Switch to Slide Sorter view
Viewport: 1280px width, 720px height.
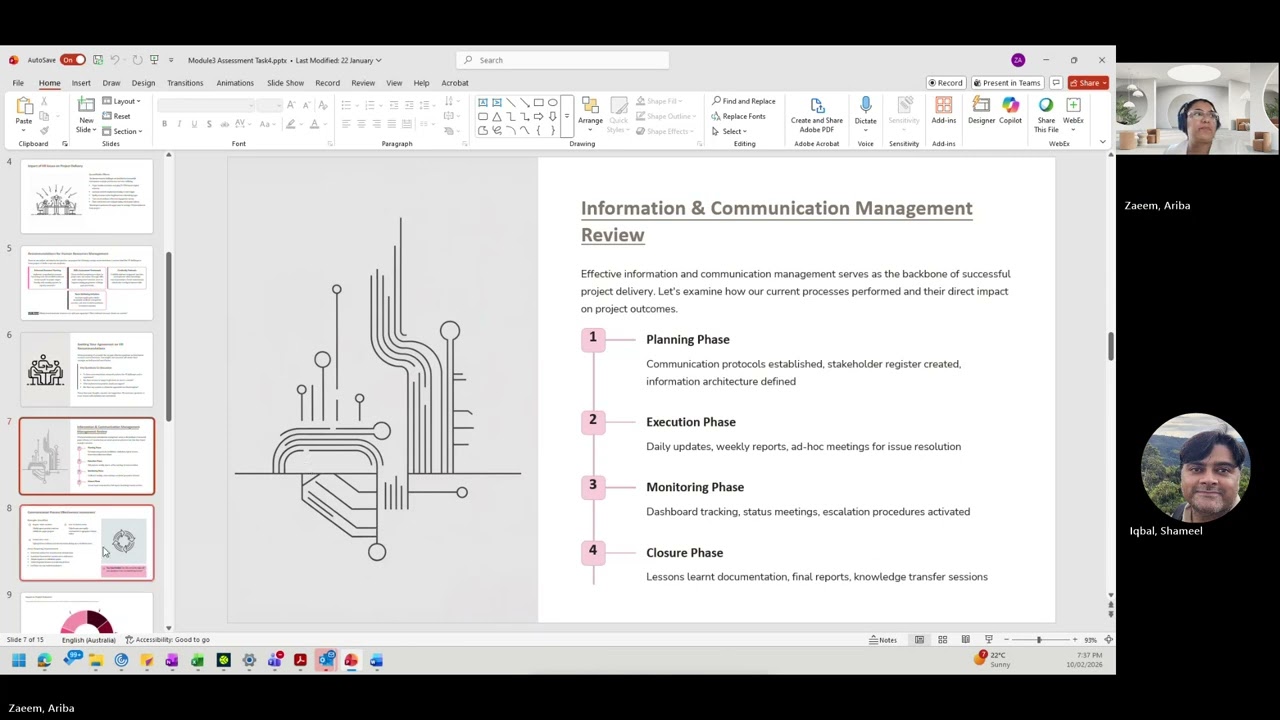tap(942, 640)
